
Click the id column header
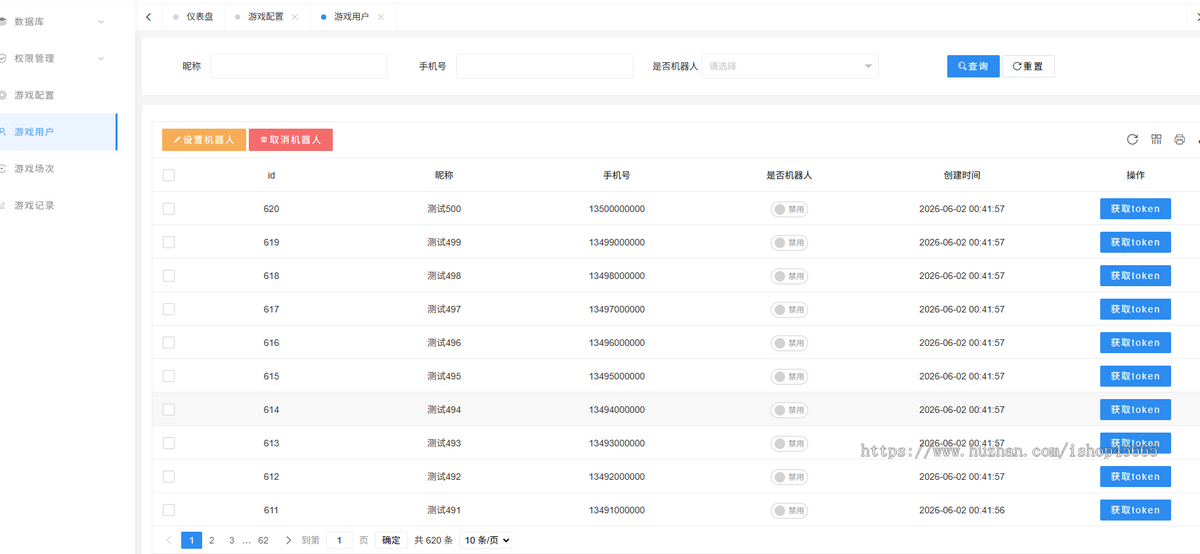[x=272, y=175]
